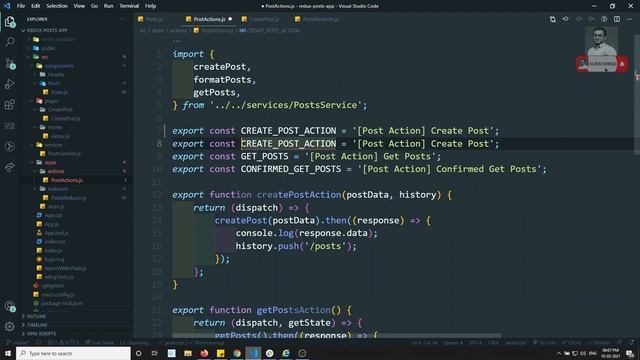640x360 pixels.
Task: Collapse the store folder
Action: point(50,162)
